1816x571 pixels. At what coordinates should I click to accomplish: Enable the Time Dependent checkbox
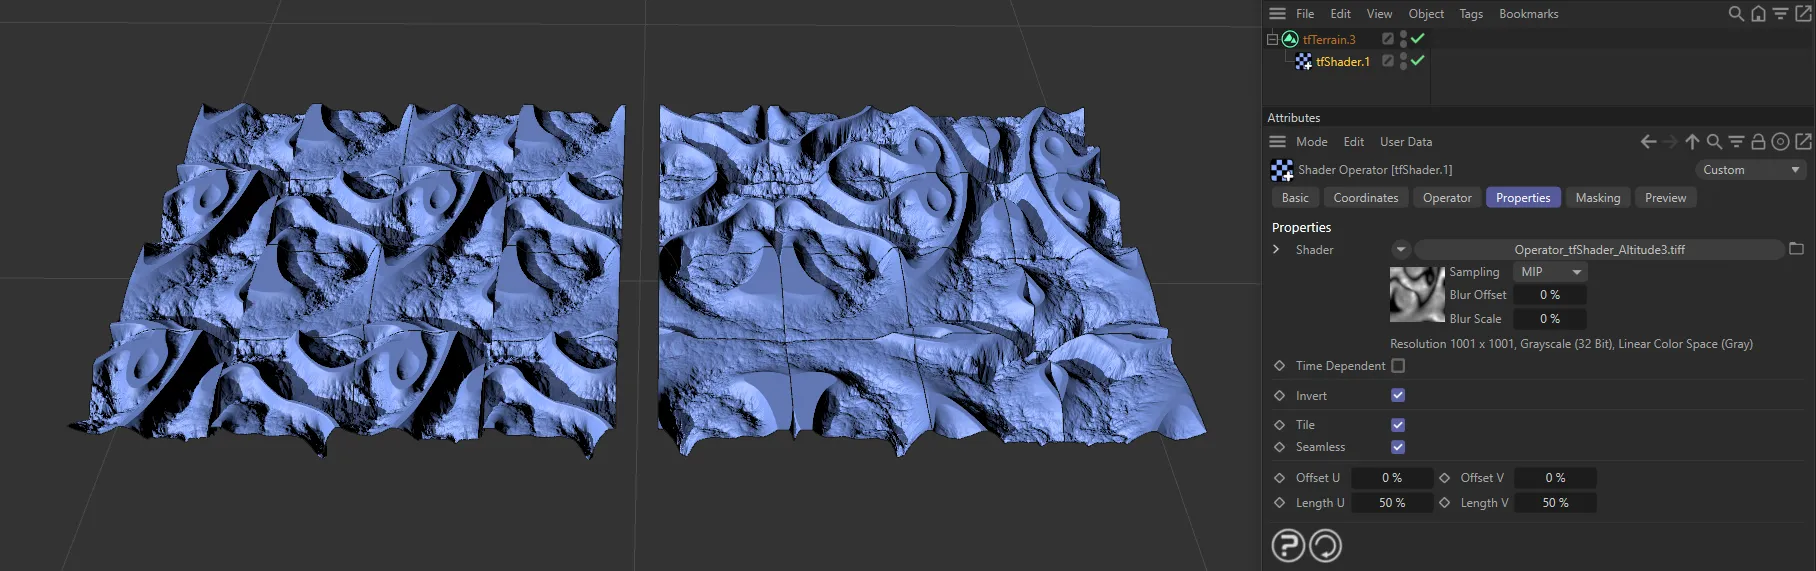coord(1398,366)
